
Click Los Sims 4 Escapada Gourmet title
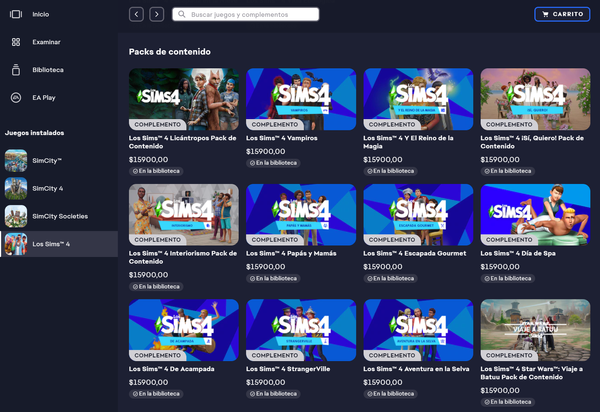(415, 253)
